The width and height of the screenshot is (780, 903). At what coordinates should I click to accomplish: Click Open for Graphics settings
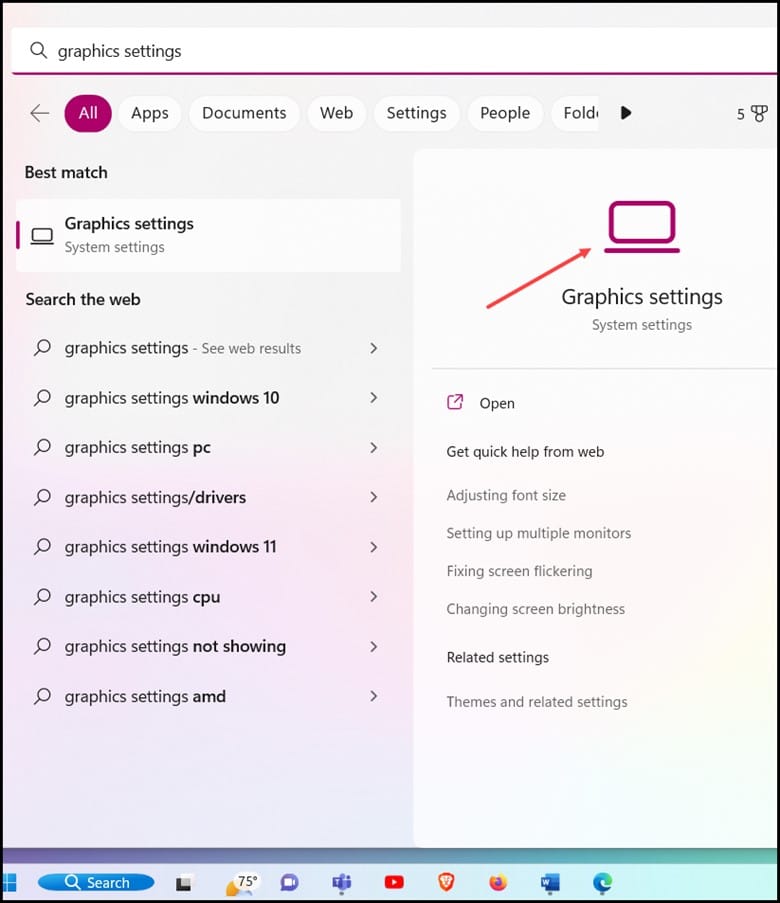(496, 403)
